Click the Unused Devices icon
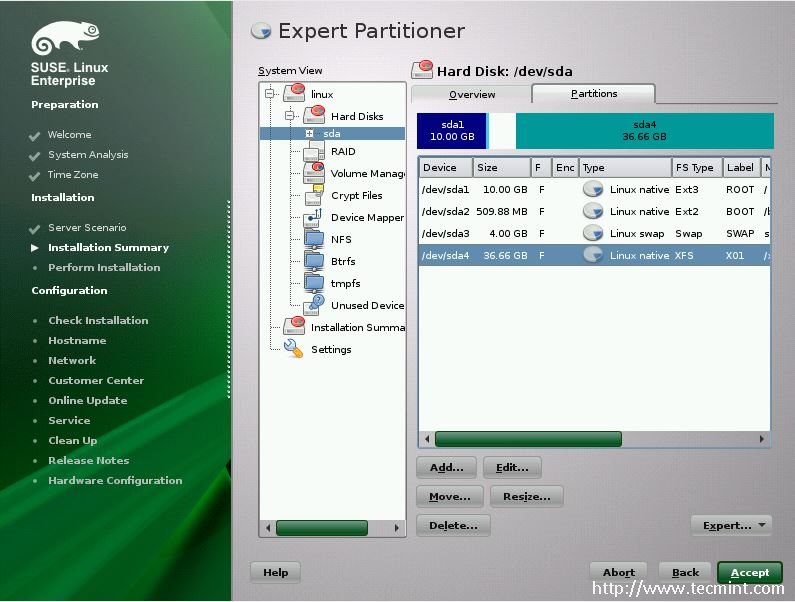This screenshot has width=795, height=602. pos(314,305)
